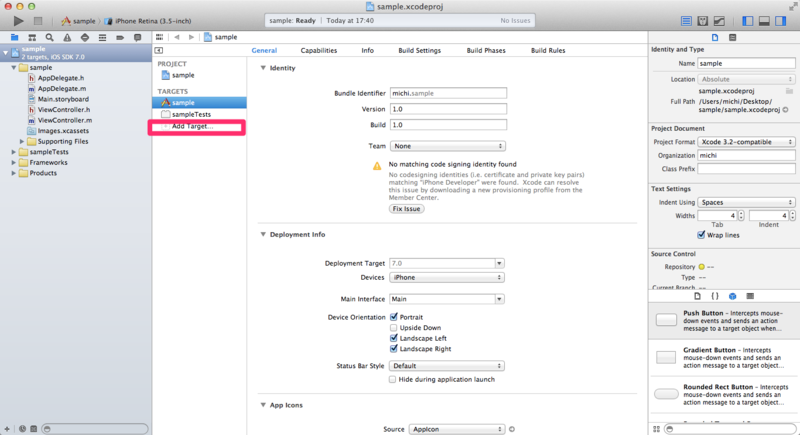Switch to the Build Settings tab

419,50
